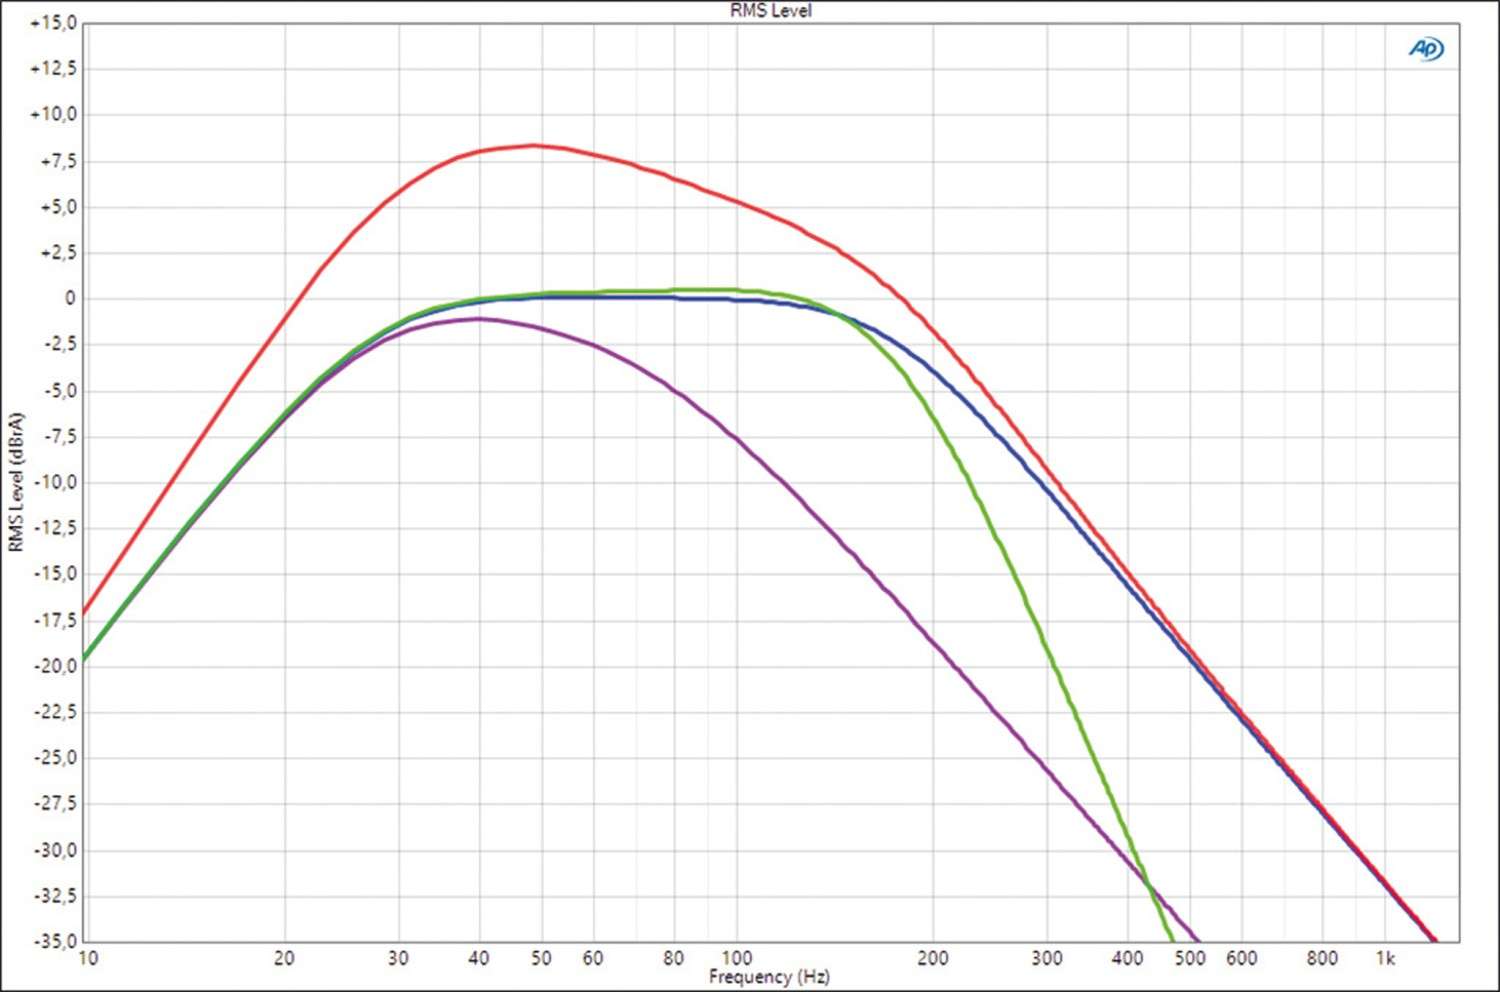Click the -20,0 tick label on the Y axis
Image resolution: width=1500 pixels, height=992 pixels.
click(53, 666)
